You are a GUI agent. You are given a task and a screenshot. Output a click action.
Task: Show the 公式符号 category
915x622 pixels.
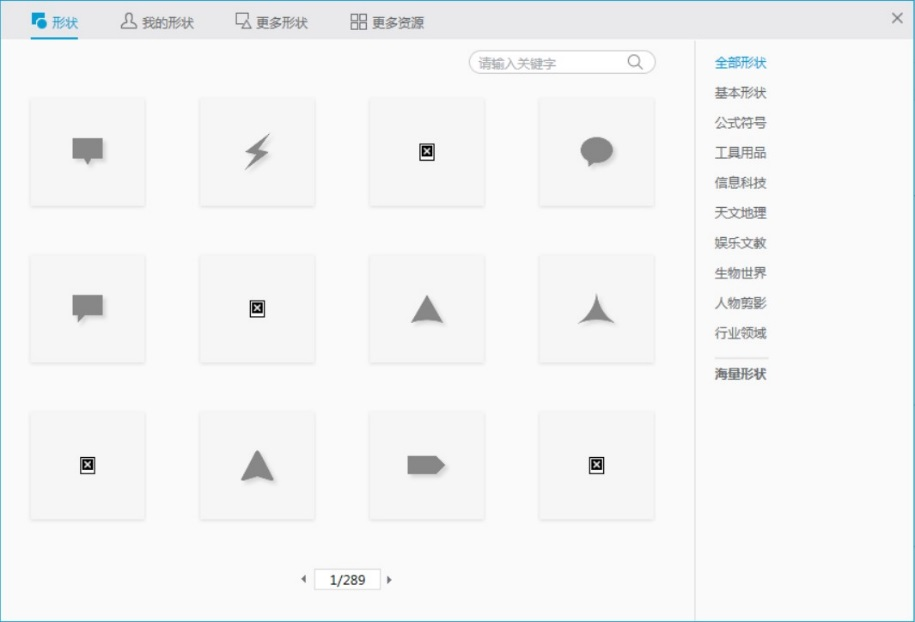click(740, 123)
